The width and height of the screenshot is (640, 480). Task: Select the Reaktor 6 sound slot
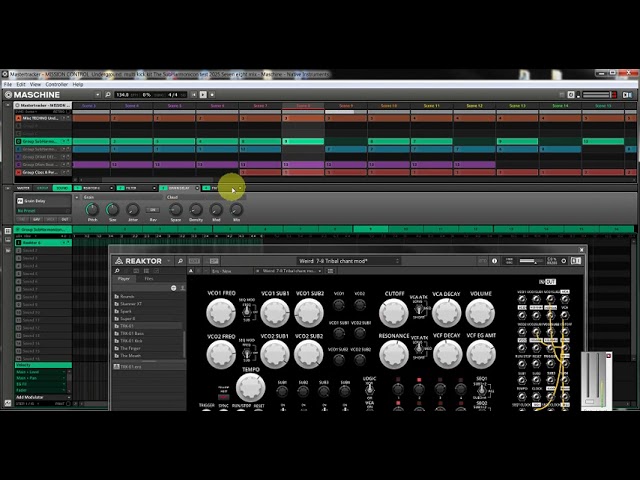click(43, 242)
